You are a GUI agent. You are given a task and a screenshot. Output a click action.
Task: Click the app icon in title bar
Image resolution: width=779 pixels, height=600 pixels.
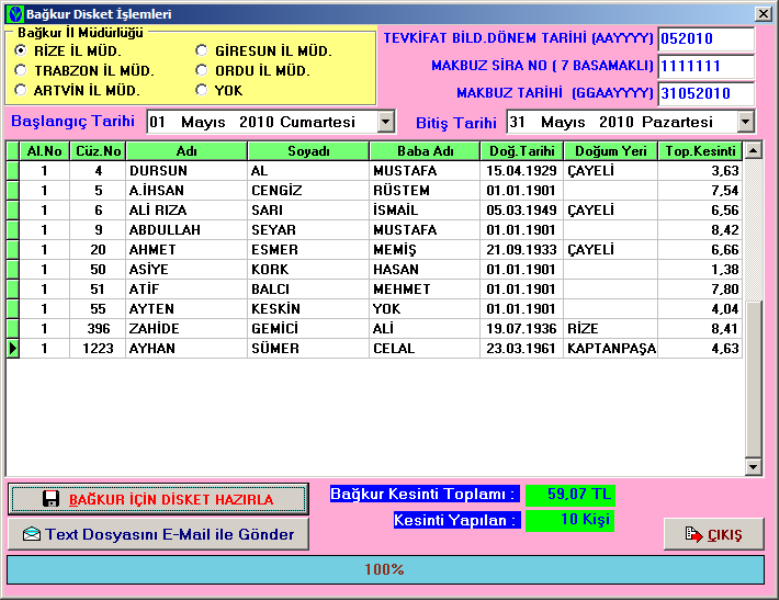point(15,14)
